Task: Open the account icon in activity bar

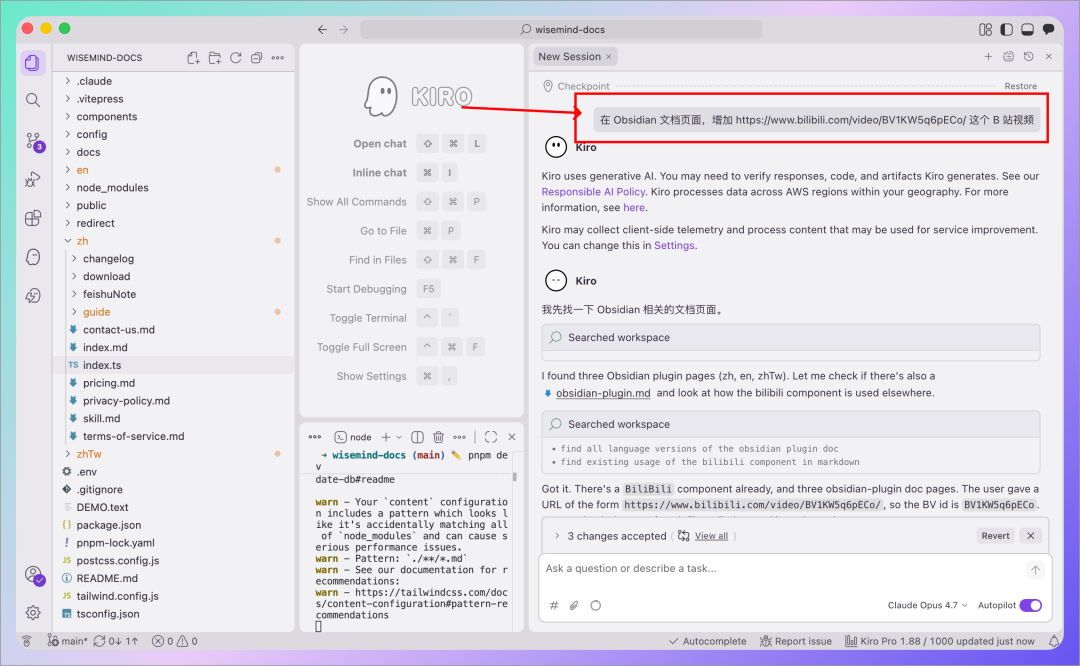Action: point(33,574)
